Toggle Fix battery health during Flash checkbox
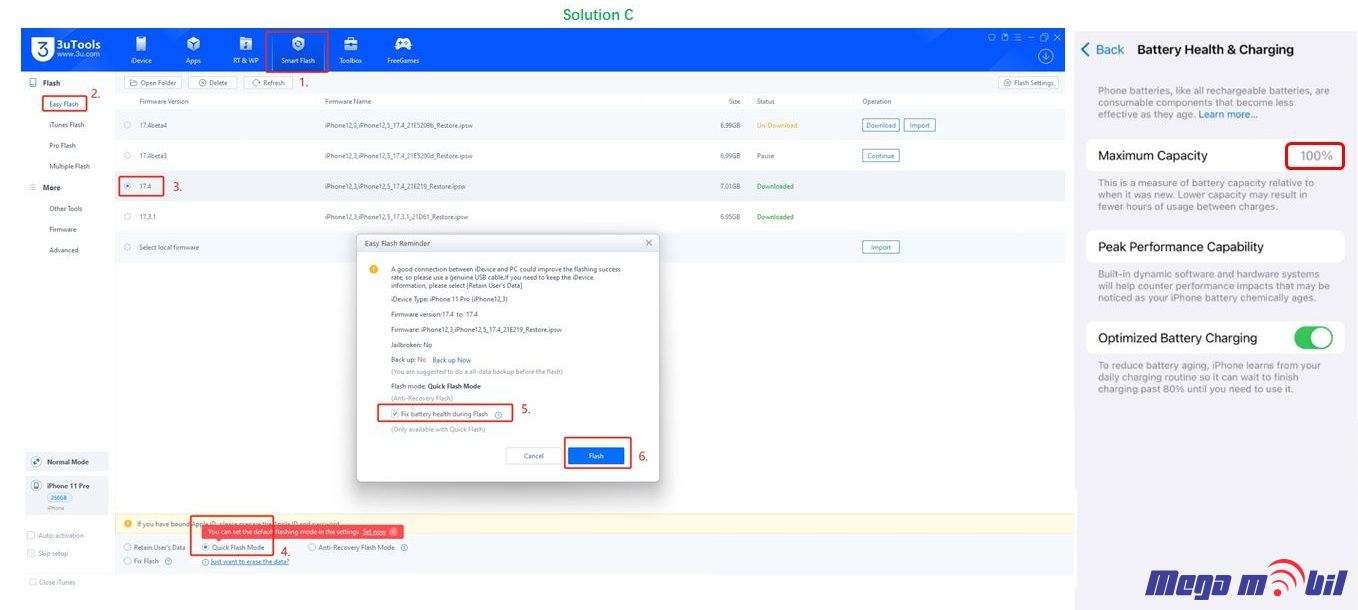This screenshot has height=610, width=1358. point(396,414)
